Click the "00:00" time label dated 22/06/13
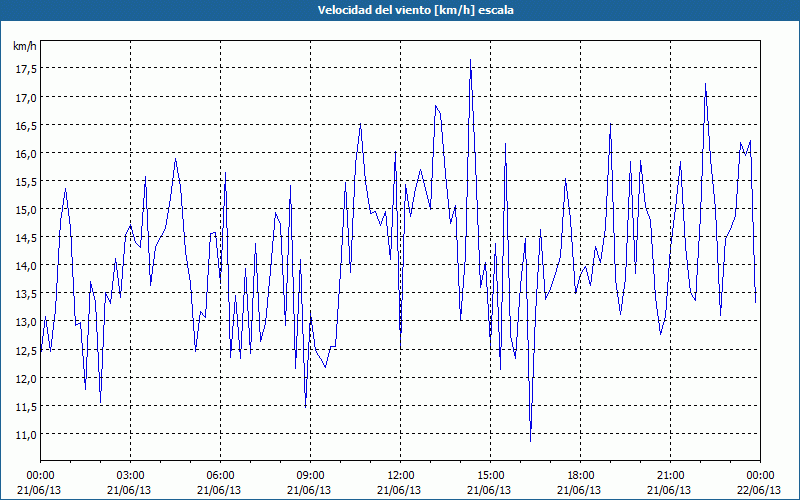 click(760, 476)
